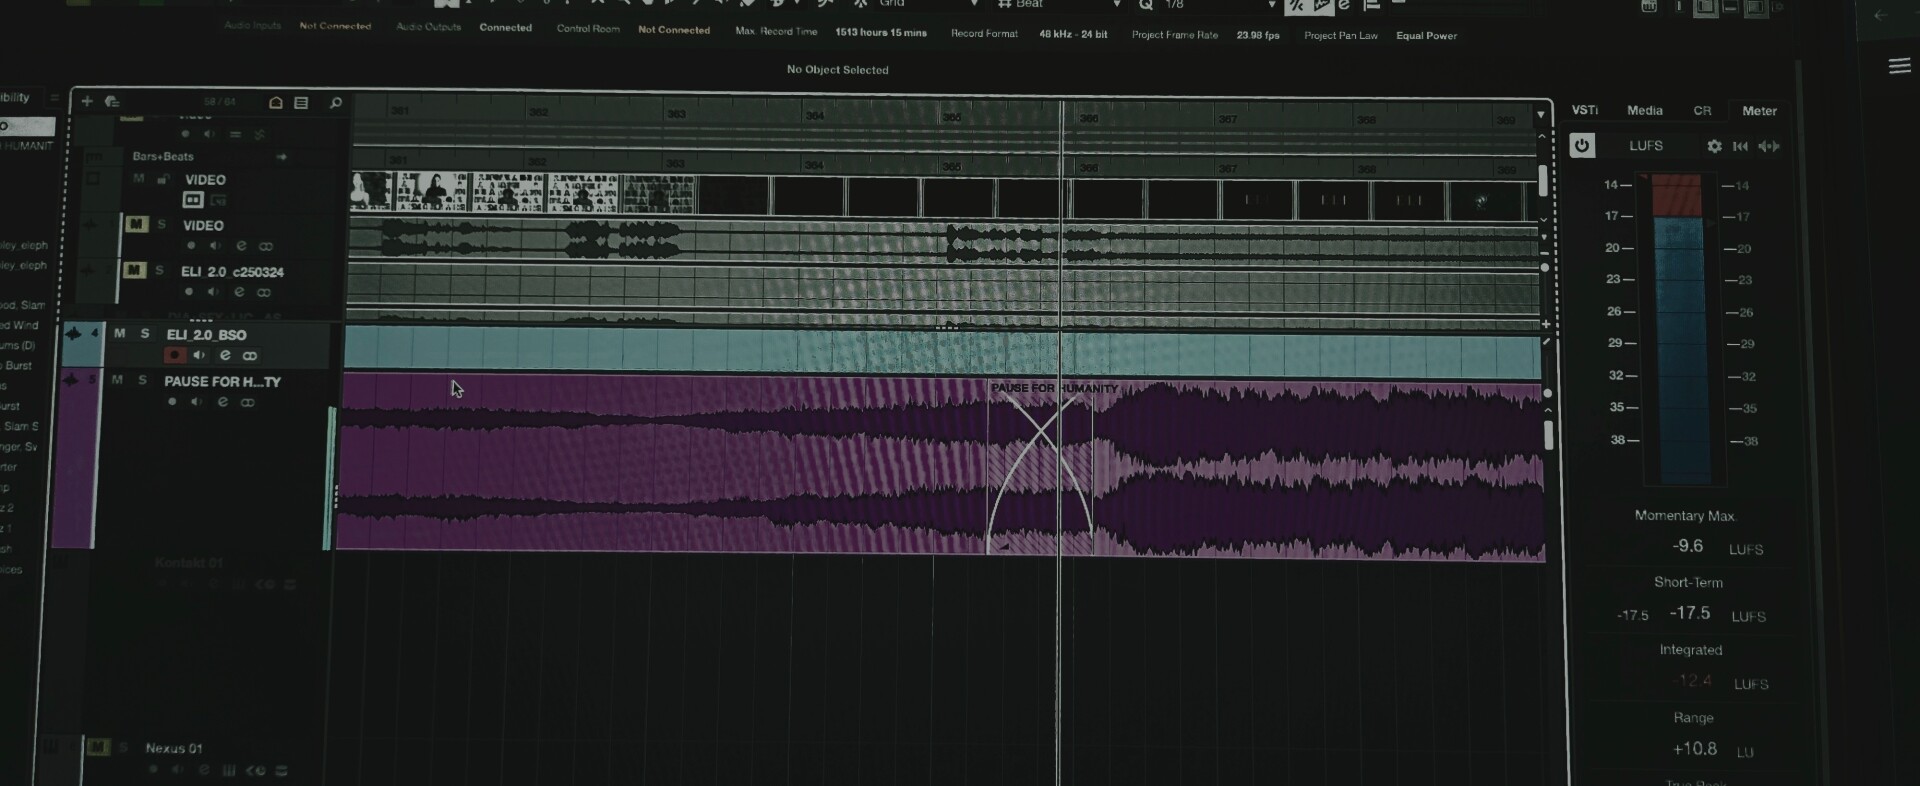The height and width of the screenshot is (786, 1920).
Task: Click the crossfade on PAUSE FOR HUMANITY clip
Action: click(1040, 470)
